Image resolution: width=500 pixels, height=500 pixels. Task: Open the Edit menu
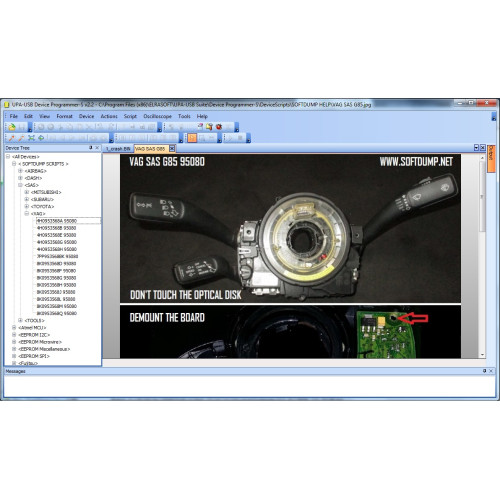coord(28,116)
